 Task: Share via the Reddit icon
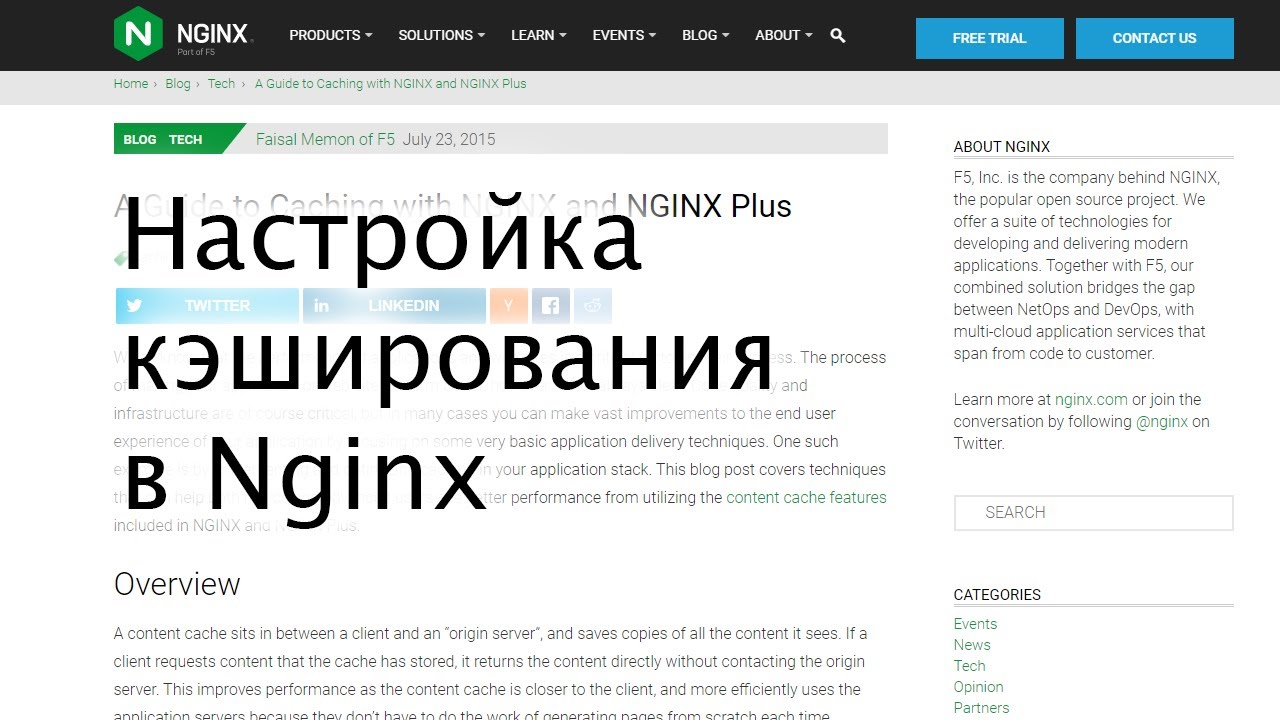tap(593, 306)
